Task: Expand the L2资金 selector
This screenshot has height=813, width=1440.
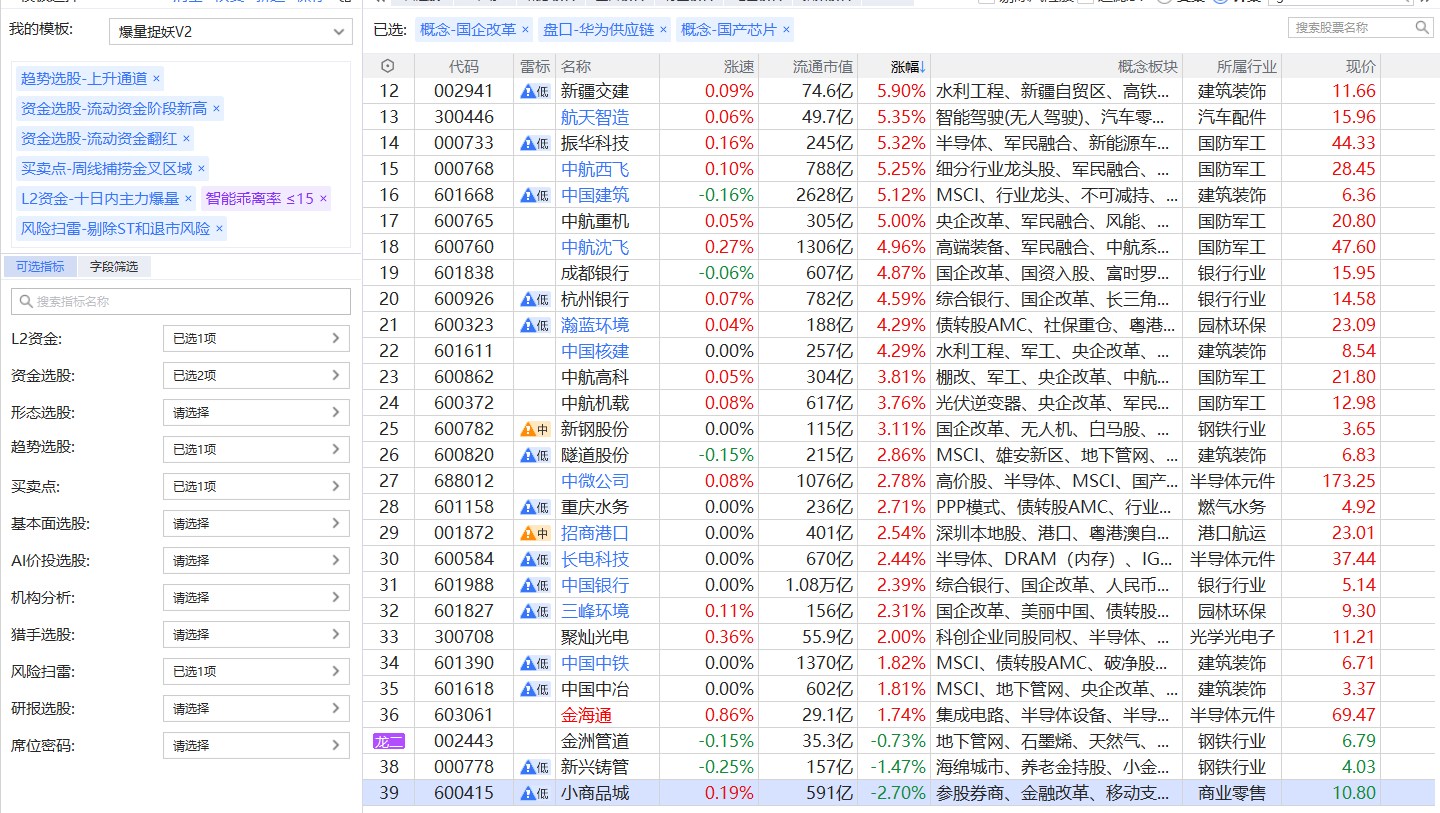Action: click(x=256, y=339)
